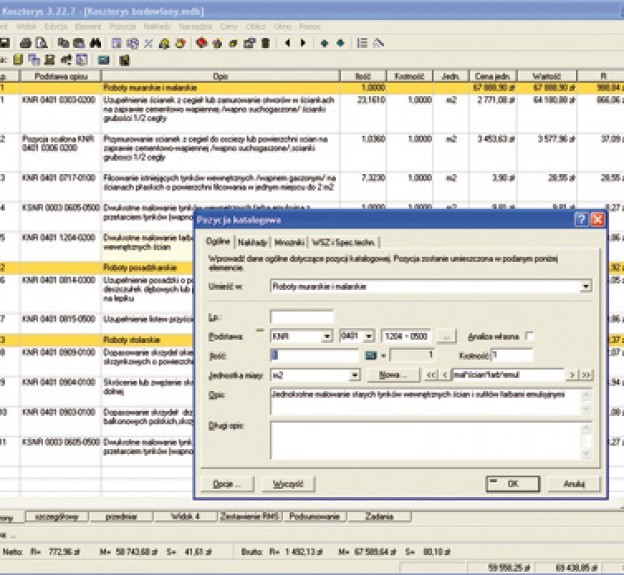Switch to the przedmiar bottom tab

click(x=121, y=517)
